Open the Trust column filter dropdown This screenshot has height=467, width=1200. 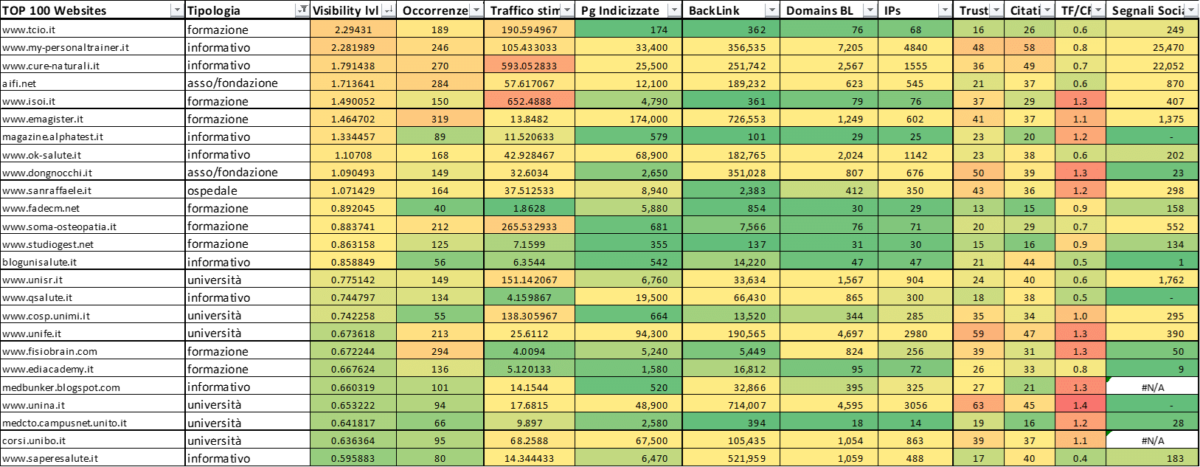pyautogui.click(x=997, y=10)
